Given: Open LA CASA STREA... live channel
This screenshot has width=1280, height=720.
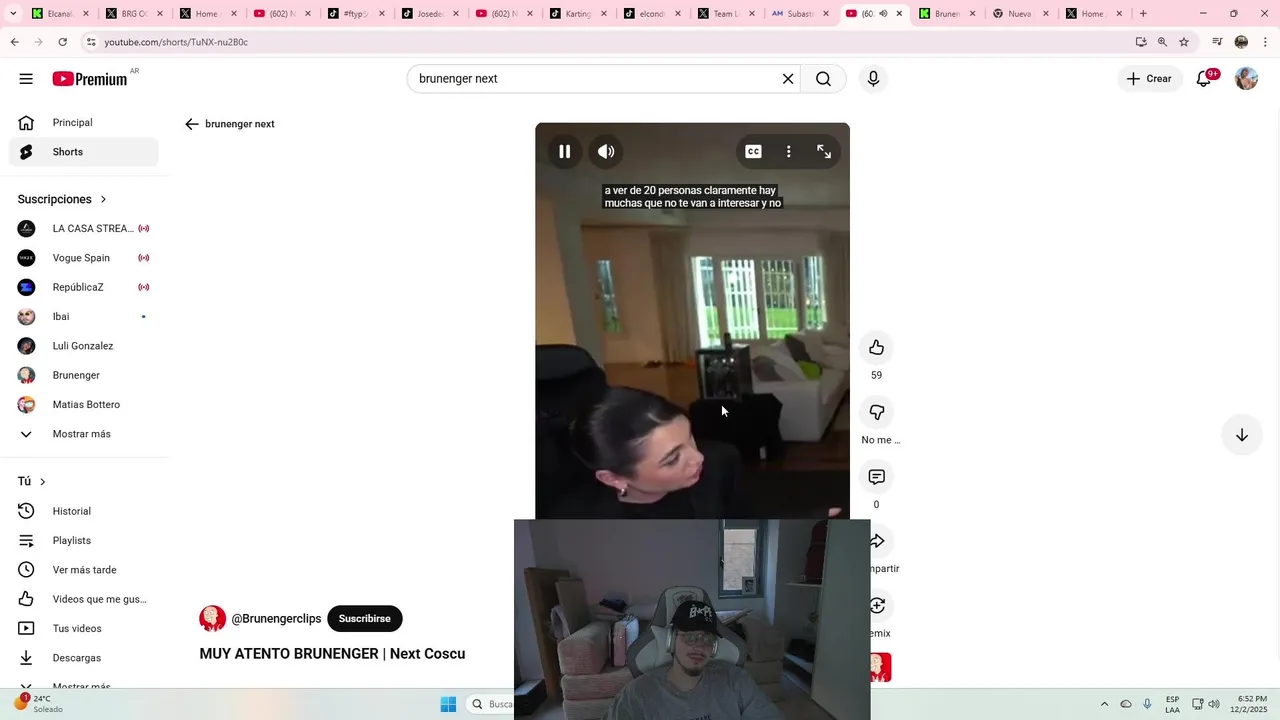Looking at the screenshot, I should (84, 228).
